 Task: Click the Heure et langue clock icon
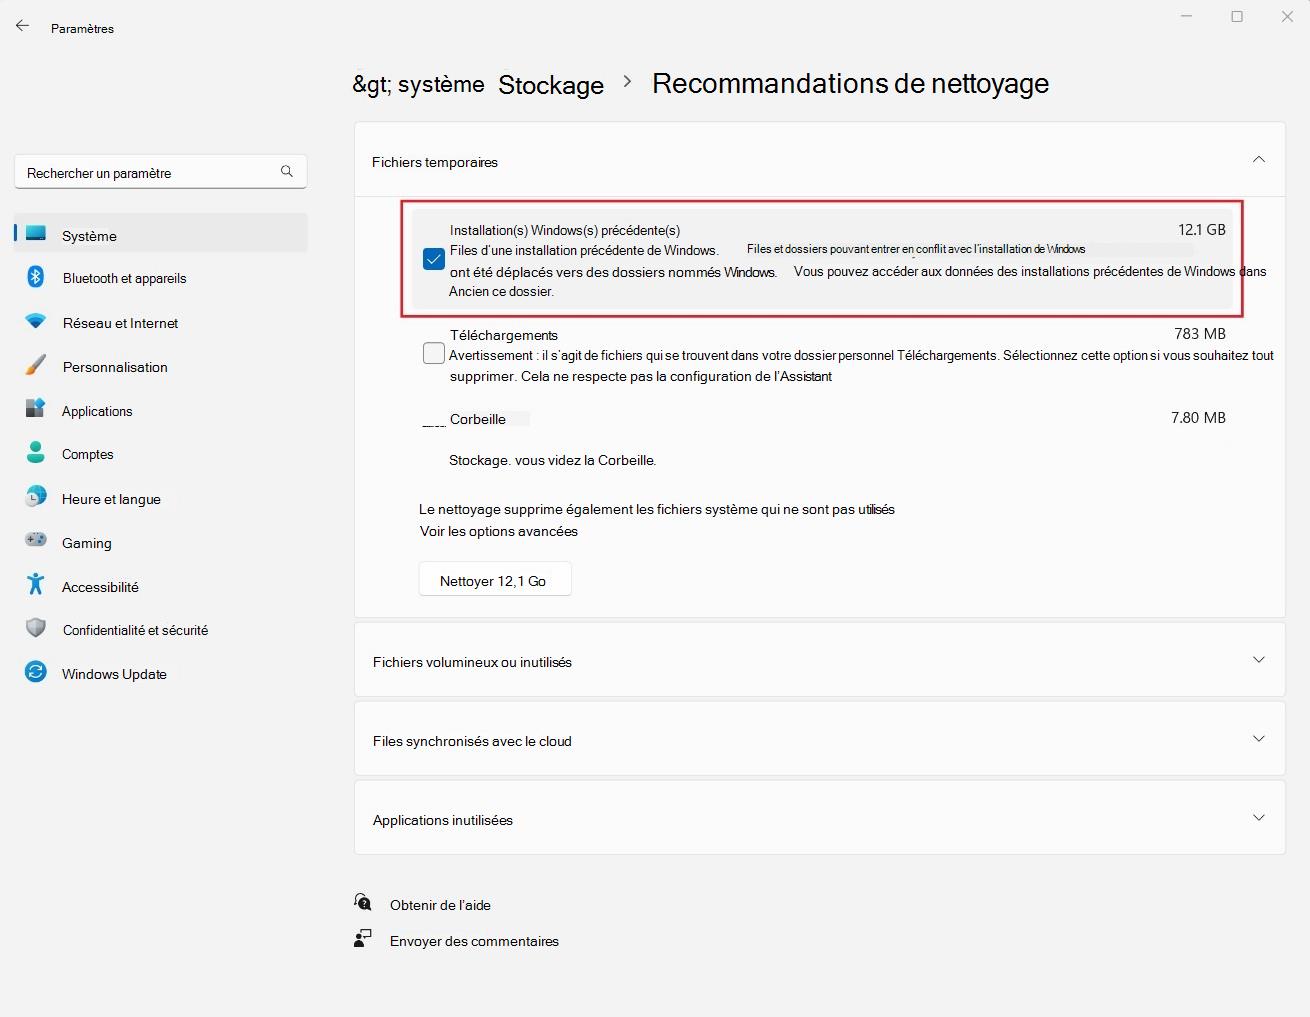pos(36,498)
